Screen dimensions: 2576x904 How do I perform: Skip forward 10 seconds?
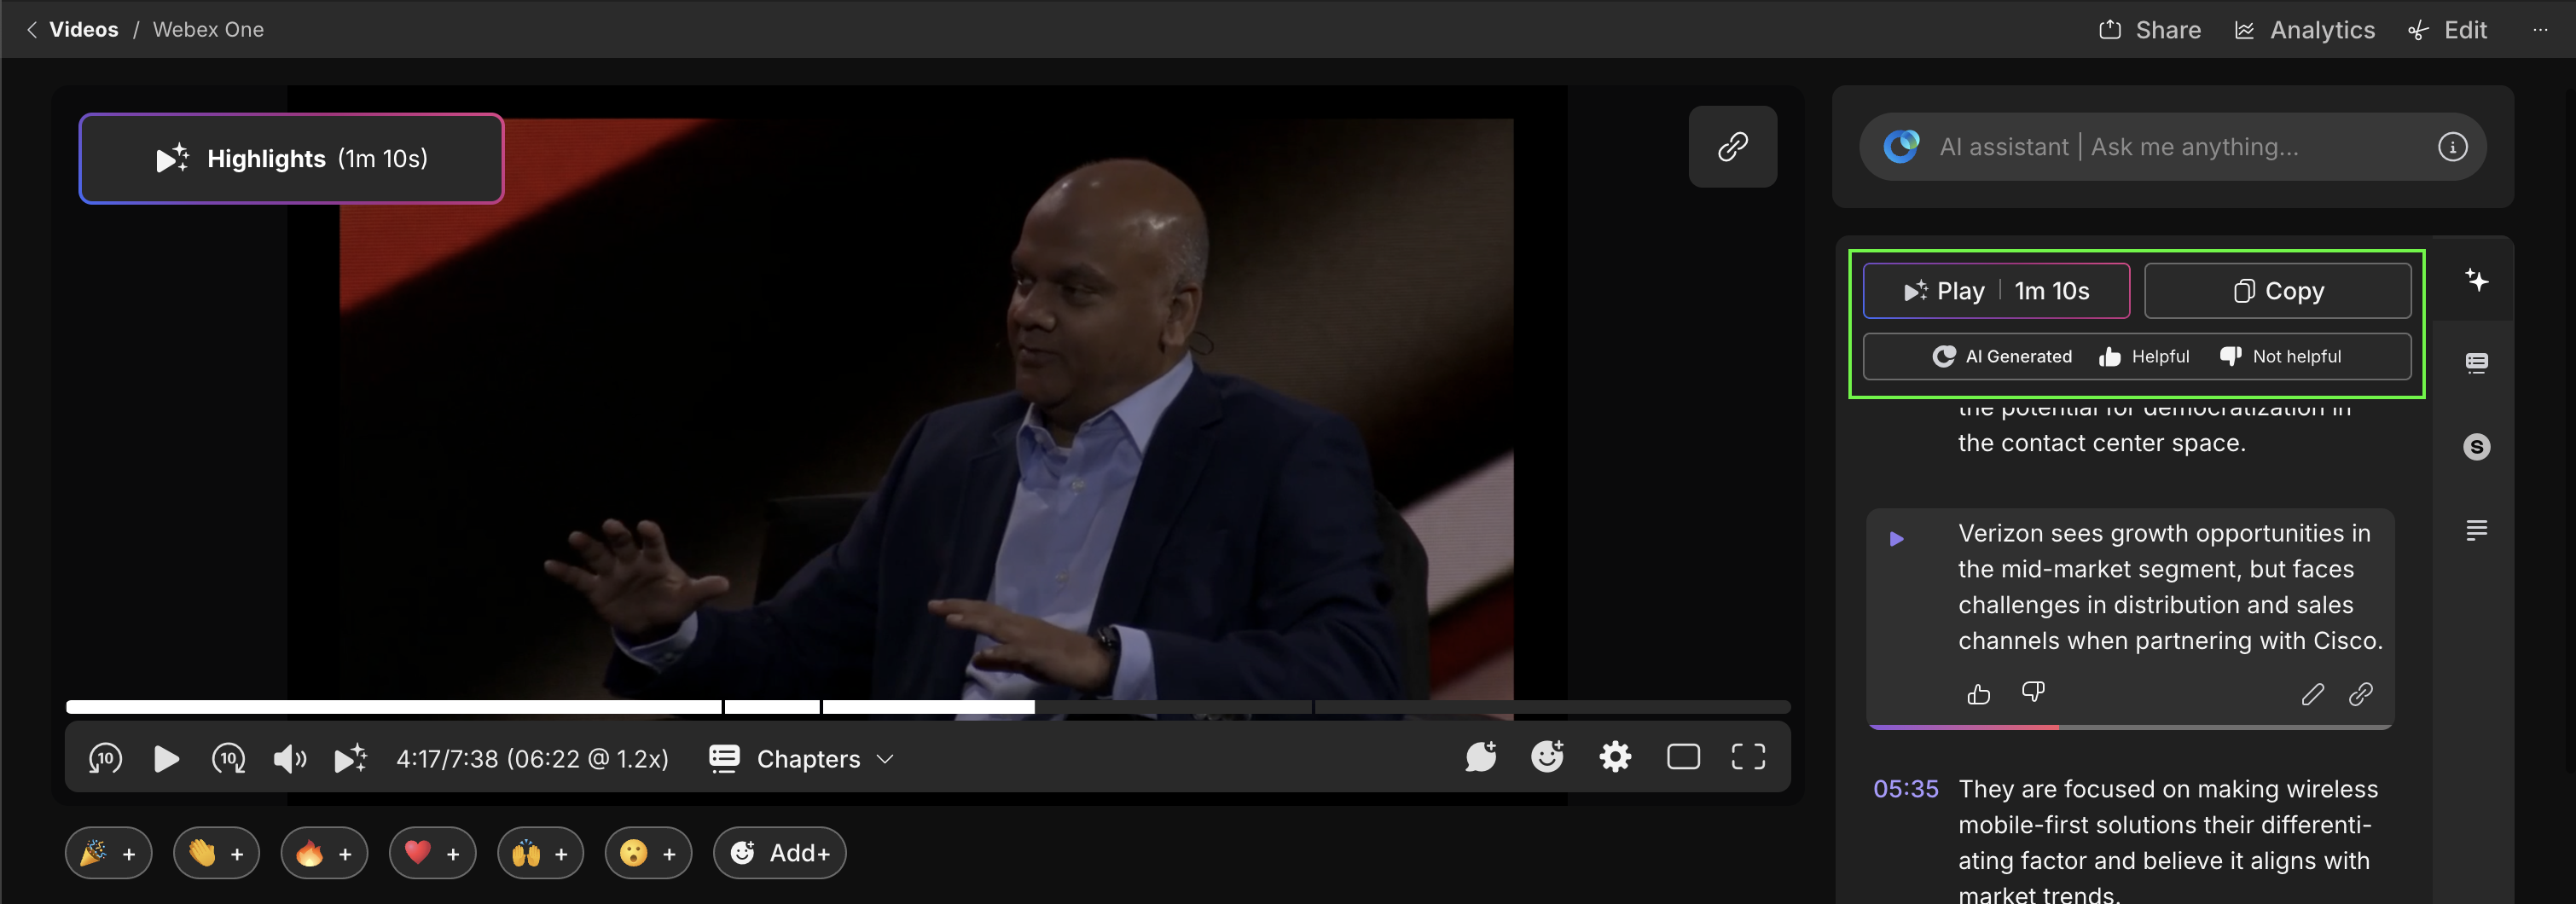click(x=228, y=759)
